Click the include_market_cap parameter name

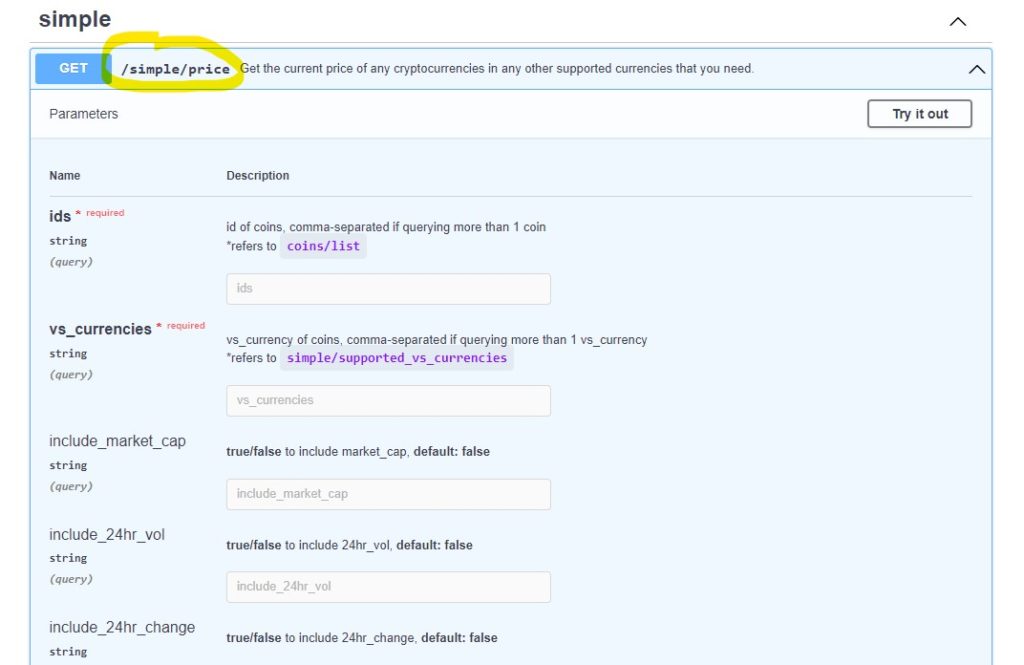tap(117, 441)
